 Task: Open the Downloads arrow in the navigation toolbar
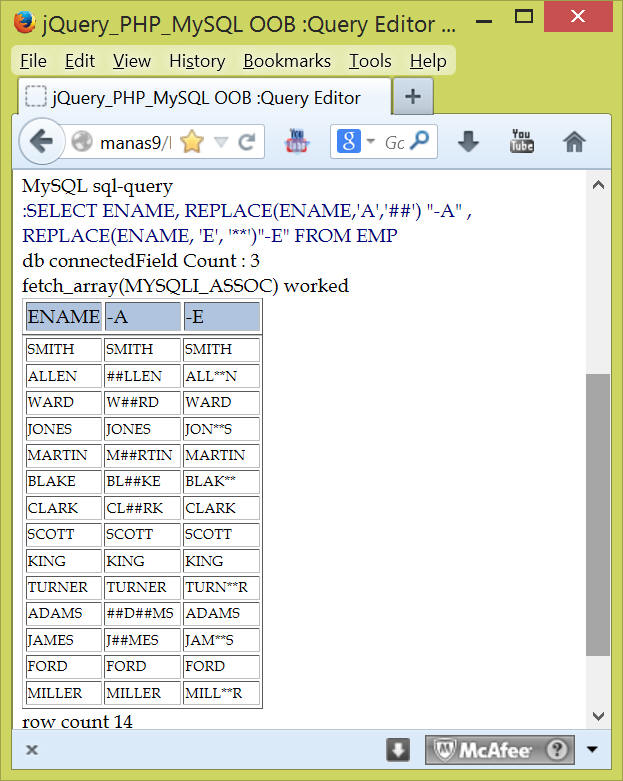coord(468,142)
